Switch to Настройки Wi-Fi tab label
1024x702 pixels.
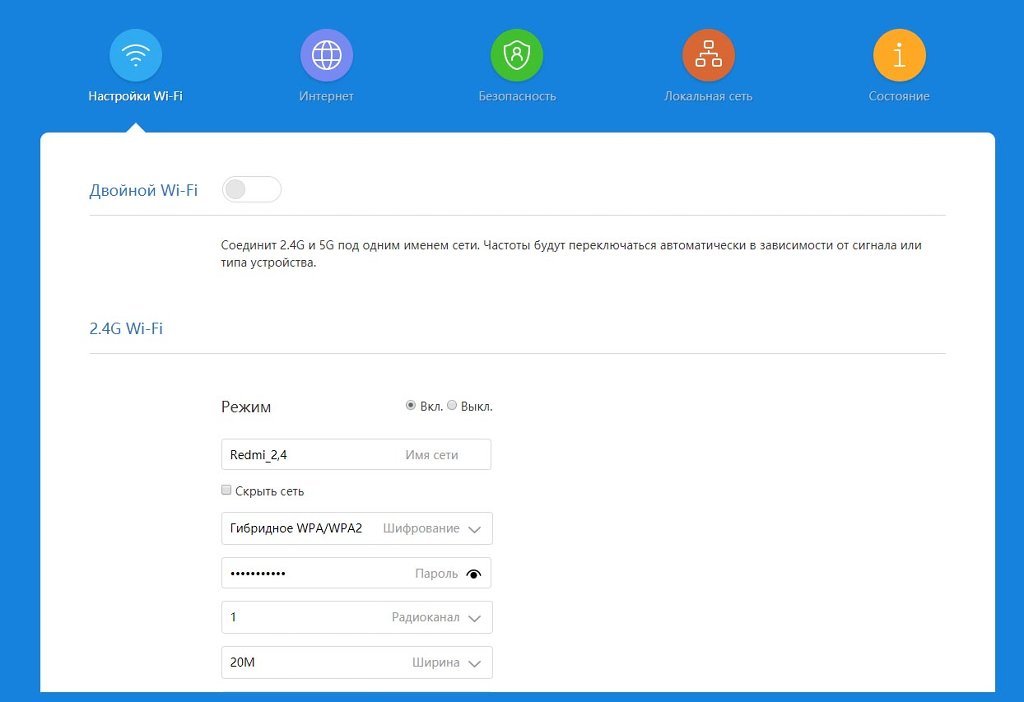pos(136,96)
